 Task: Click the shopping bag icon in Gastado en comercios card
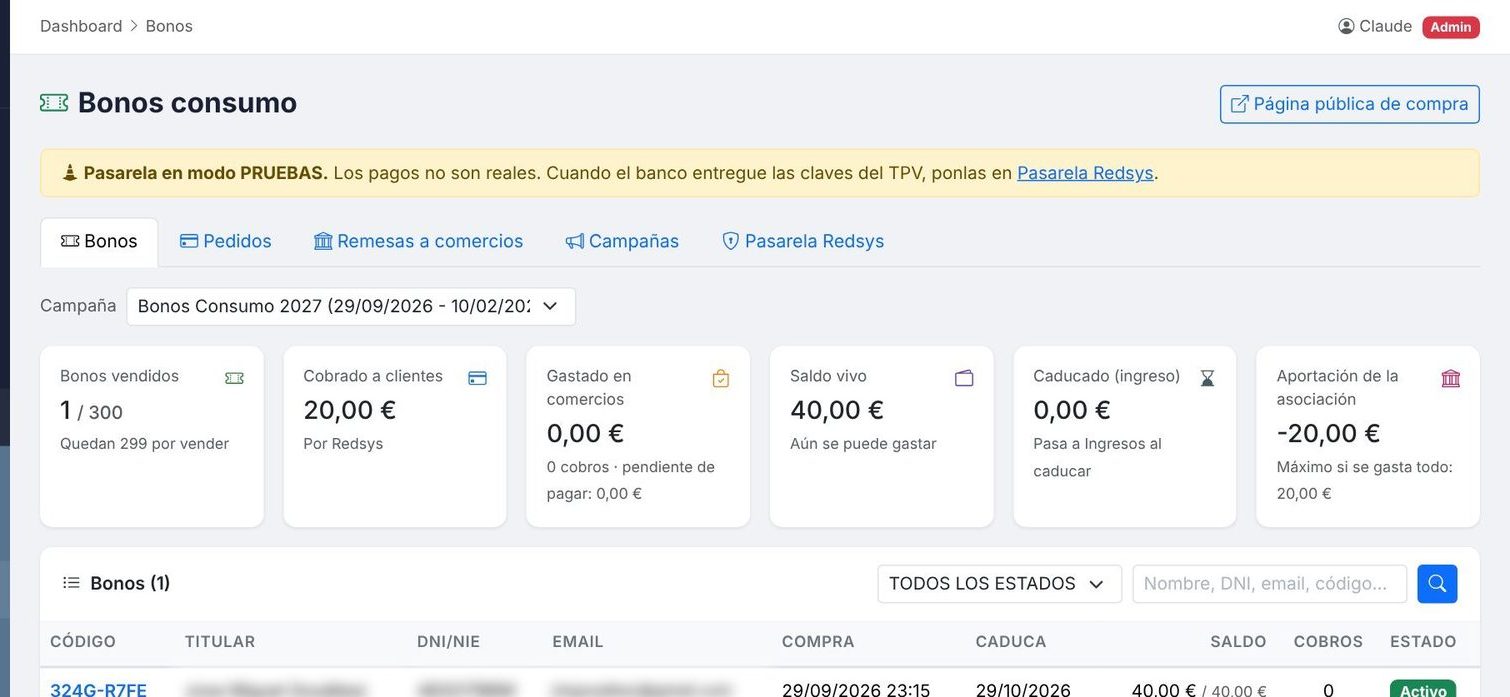tap(721, 378)
